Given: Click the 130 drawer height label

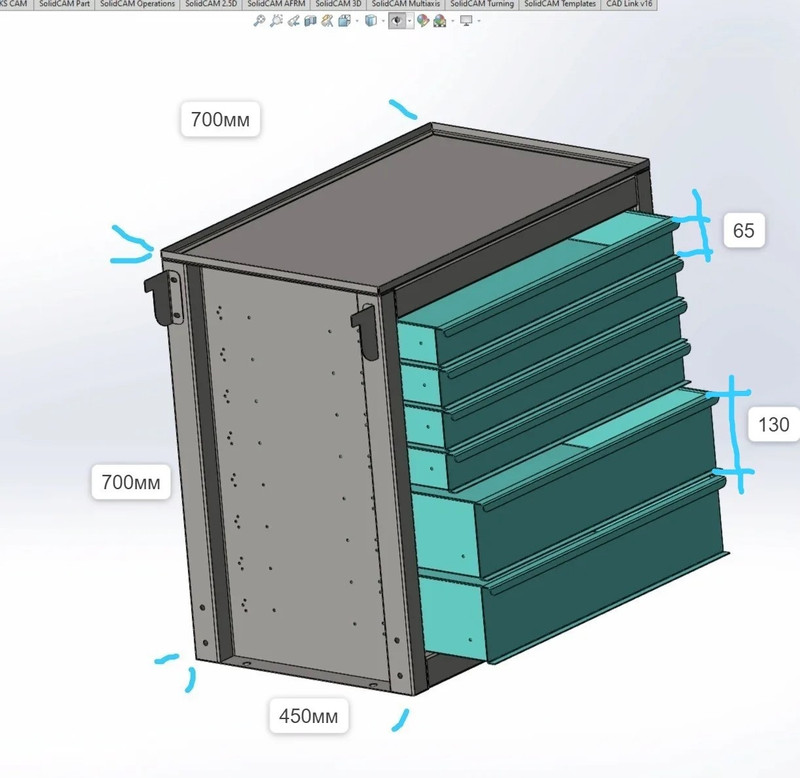Looking at the screenshot, I should point(773,425).
